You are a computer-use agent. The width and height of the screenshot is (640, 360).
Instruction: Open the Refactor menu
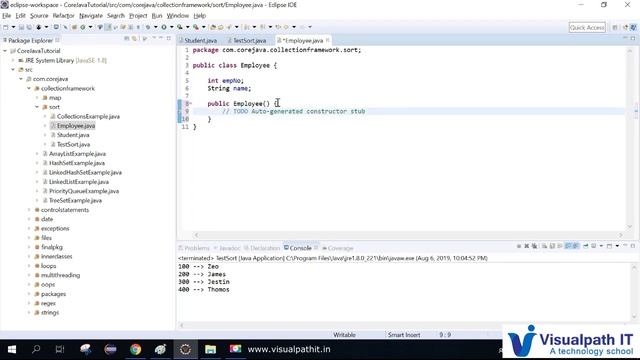(63, 16)
